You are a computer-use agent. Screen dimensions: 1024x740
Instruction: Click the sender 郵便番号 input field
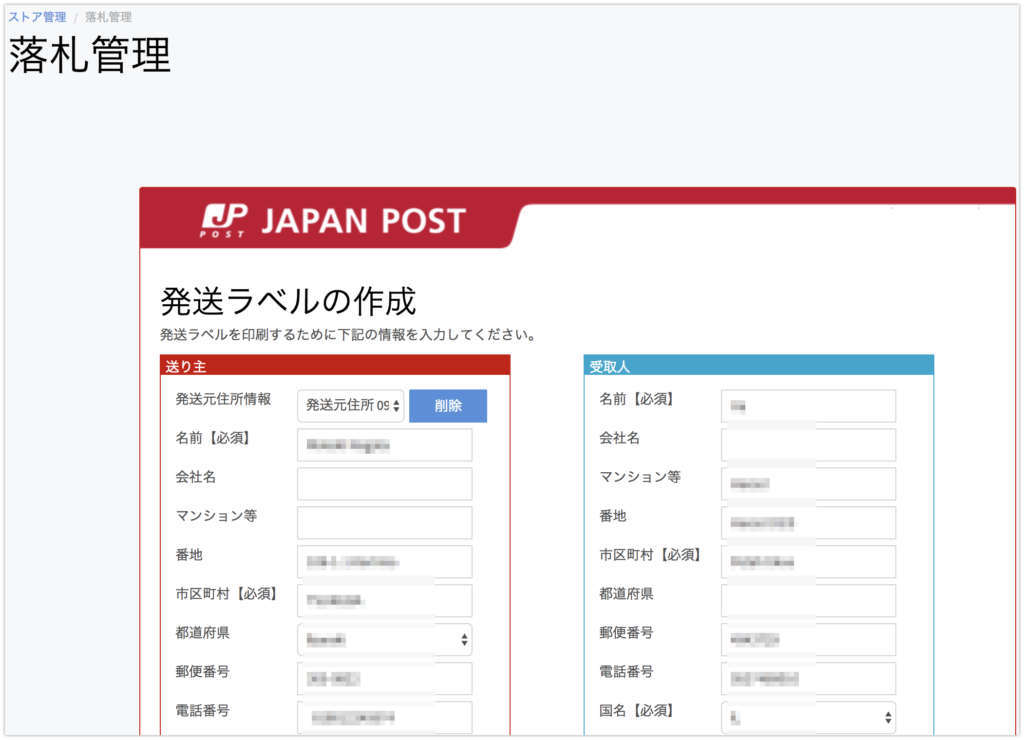(x=385, y=679)
